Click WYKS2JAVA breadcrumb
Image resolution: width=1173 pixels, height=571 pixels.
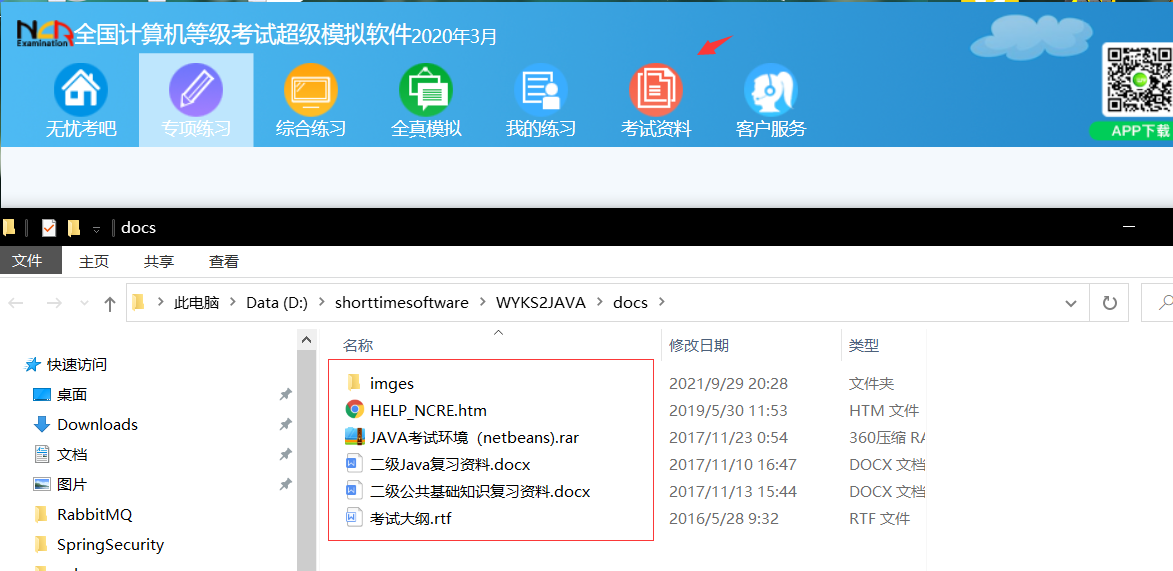541,303
